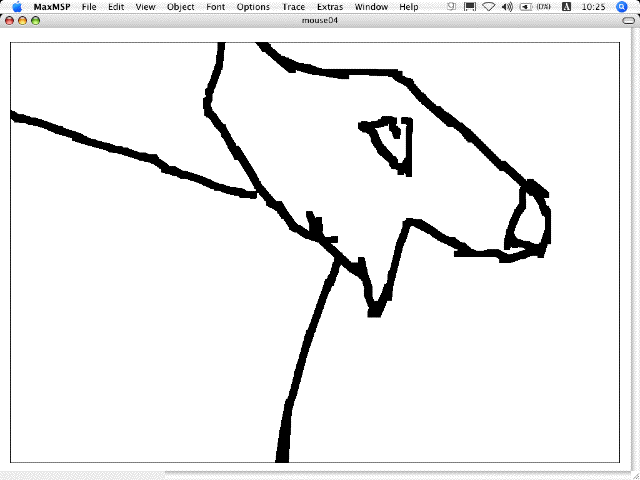Open the Window menu
Viewport: 640px width, 480px height.
click(371, 7)
